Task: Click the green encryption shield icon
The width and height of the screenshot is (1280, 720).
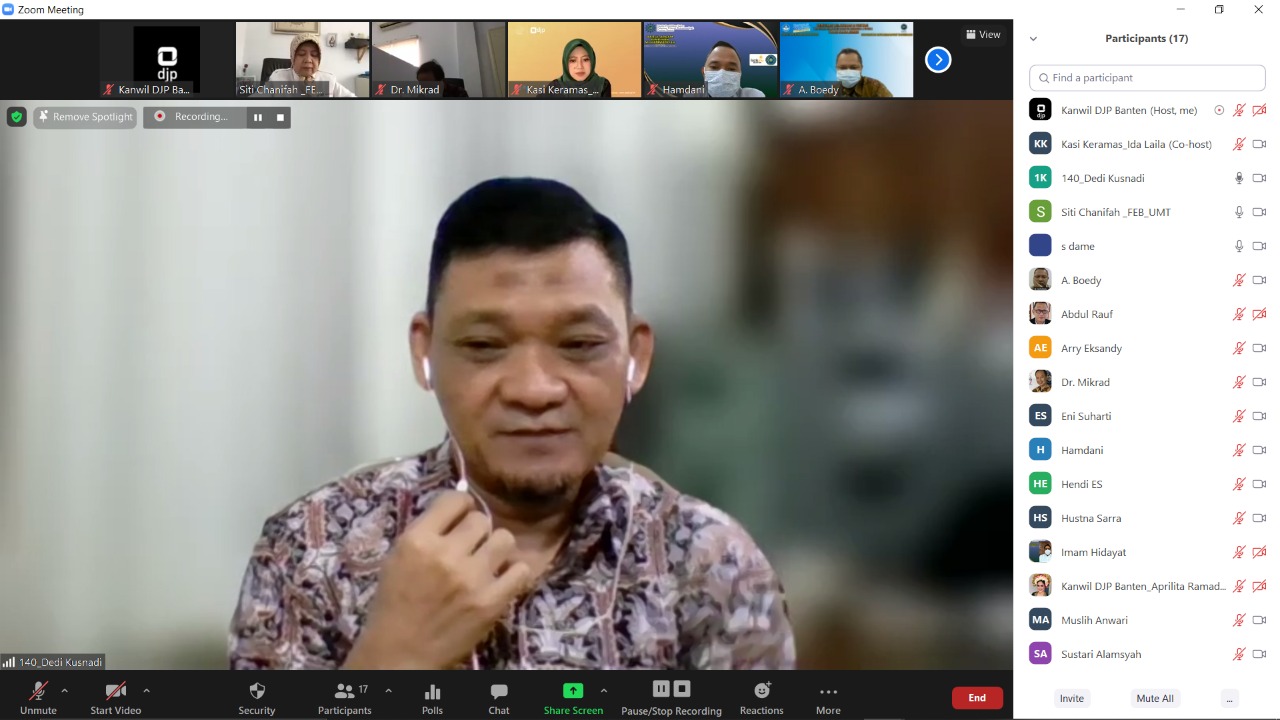Action: tap(16, 117)
